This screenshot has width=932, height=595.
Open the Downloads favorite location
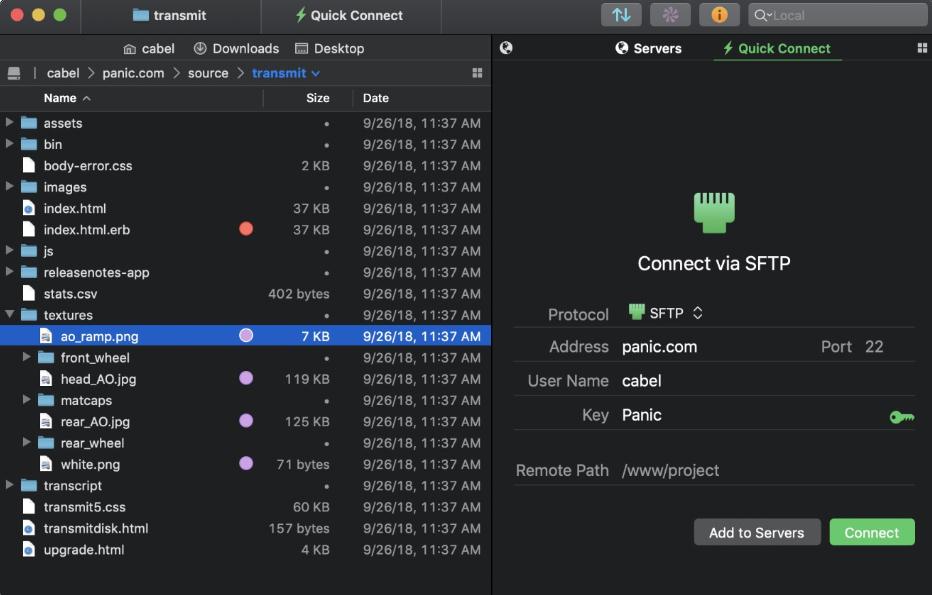click(236, 48)
